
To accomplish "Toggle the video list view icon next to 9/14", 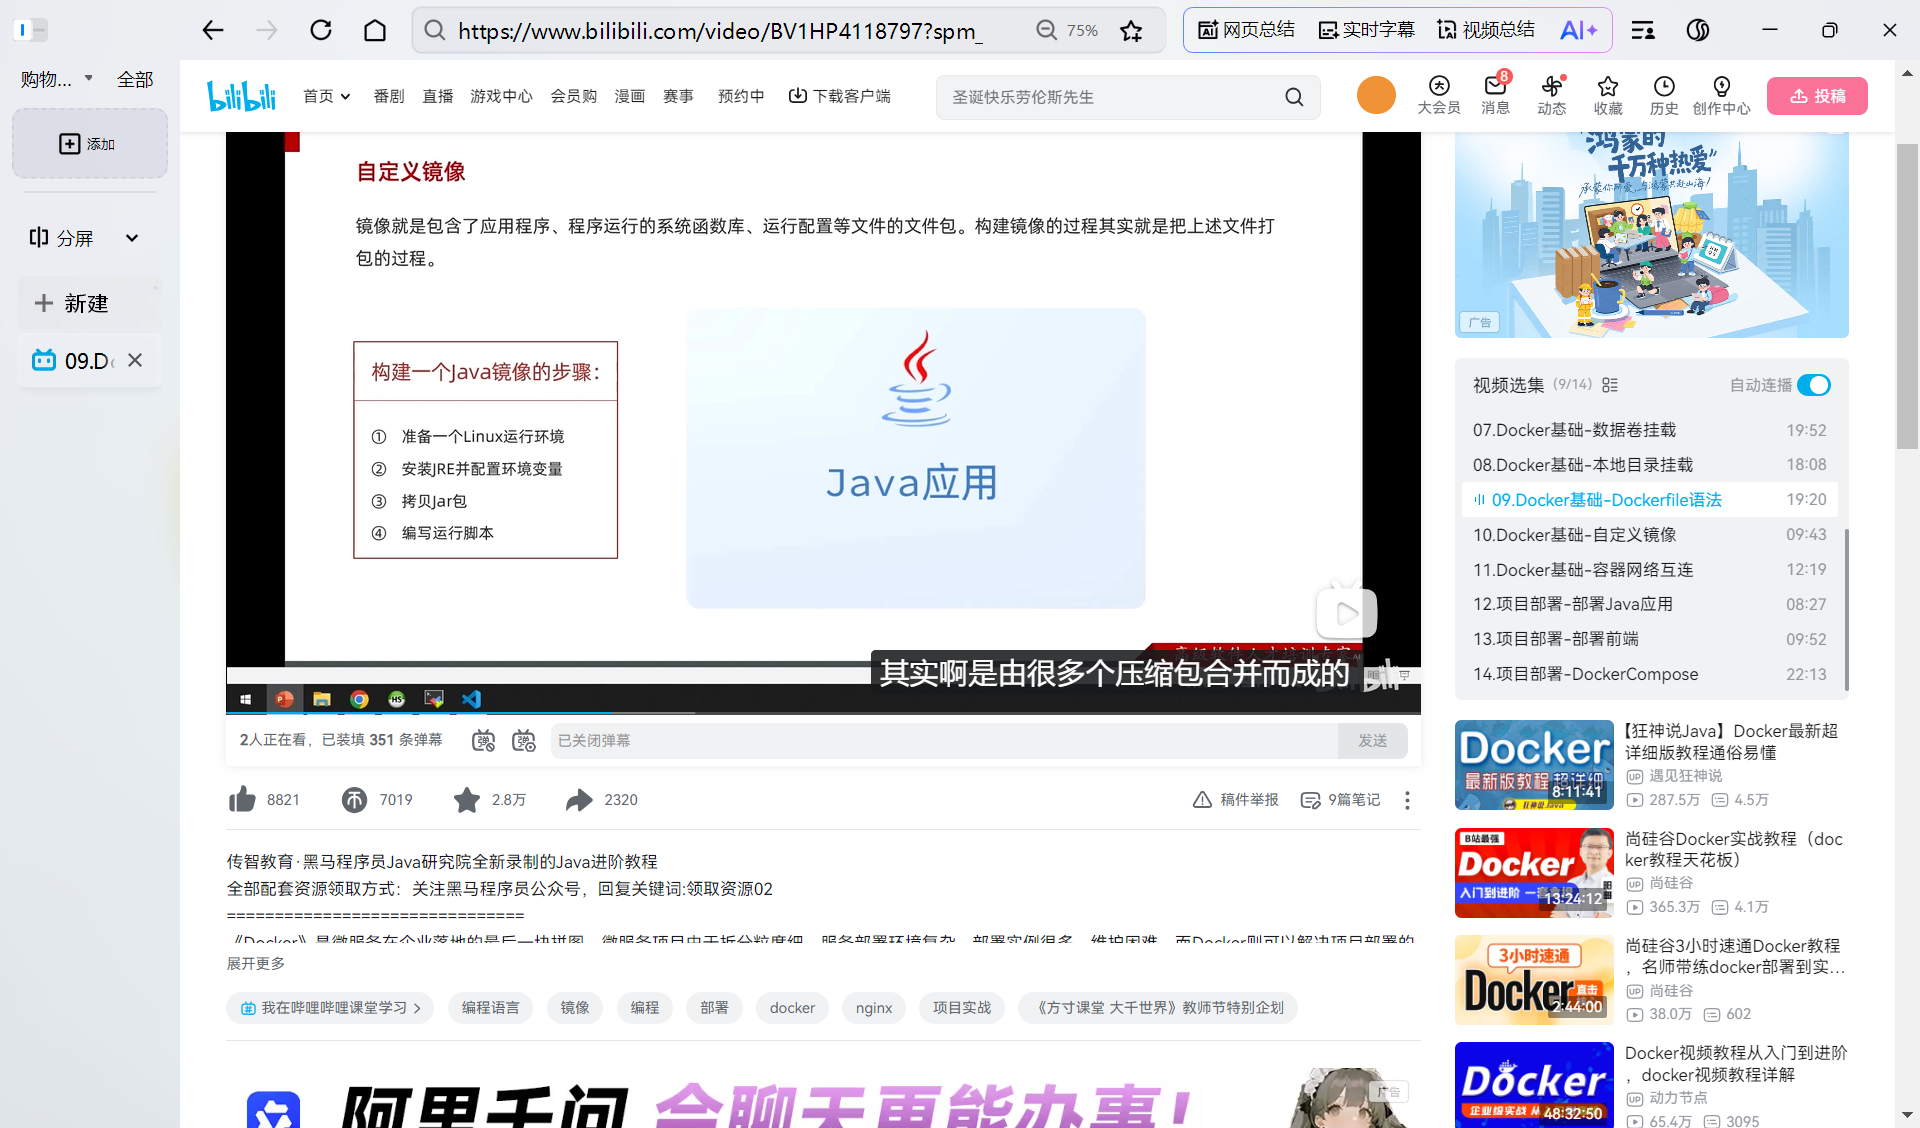I will (1610, 385).
